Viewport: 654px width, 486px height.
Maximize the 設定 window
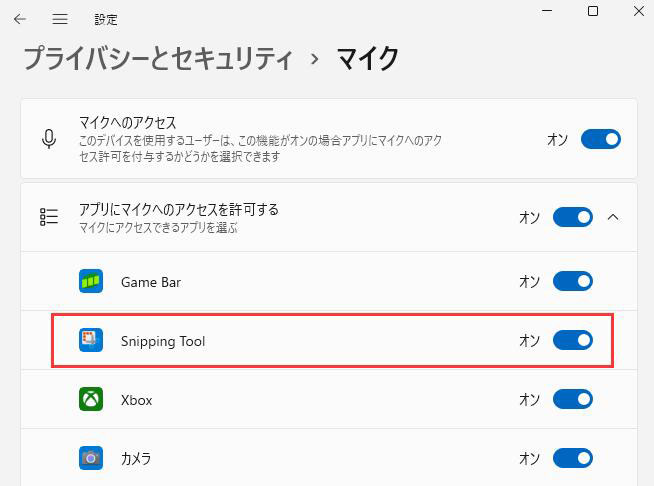[x=593, y=11]
